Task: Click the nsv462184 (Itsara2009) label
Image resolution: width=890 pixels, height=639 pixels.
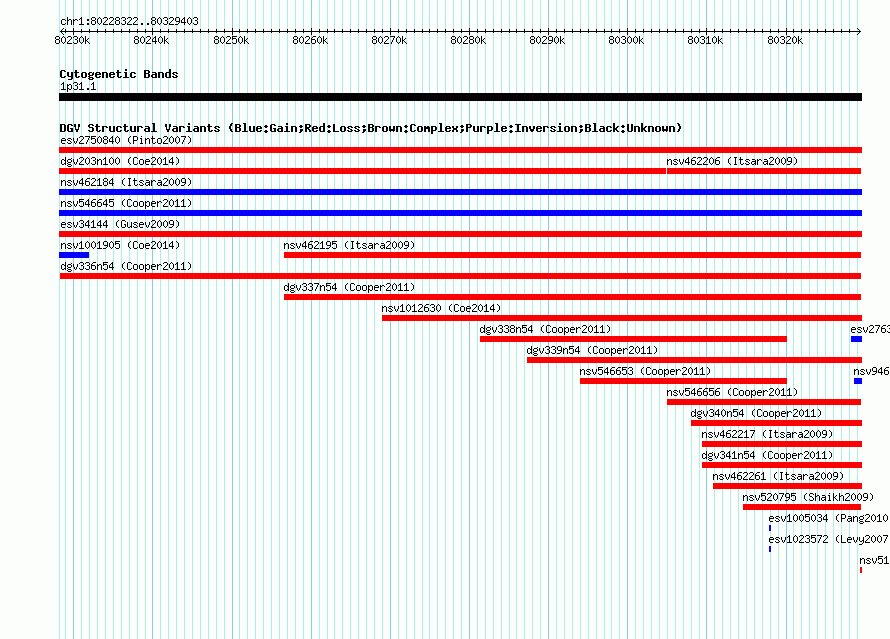Action: (126, 182)
